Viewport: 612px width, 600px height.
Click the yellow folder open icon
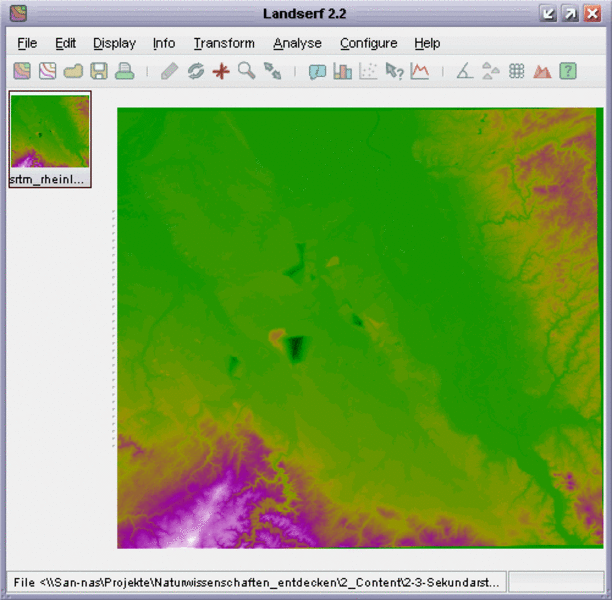tap(73, 71)
